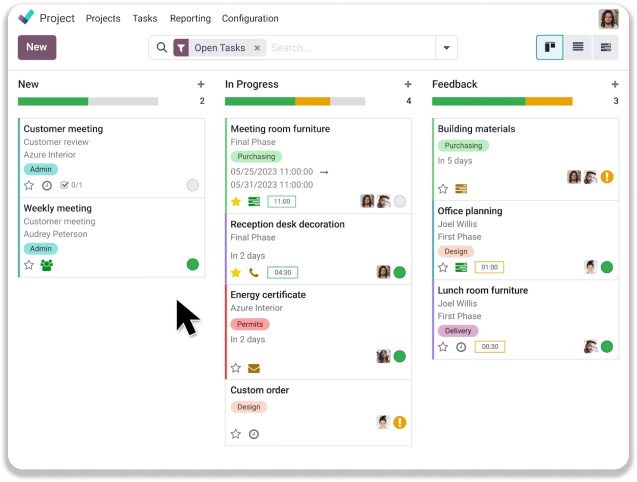Open the activity view icon
Viewport: 637px width, 482px height.
click(605, 47)
